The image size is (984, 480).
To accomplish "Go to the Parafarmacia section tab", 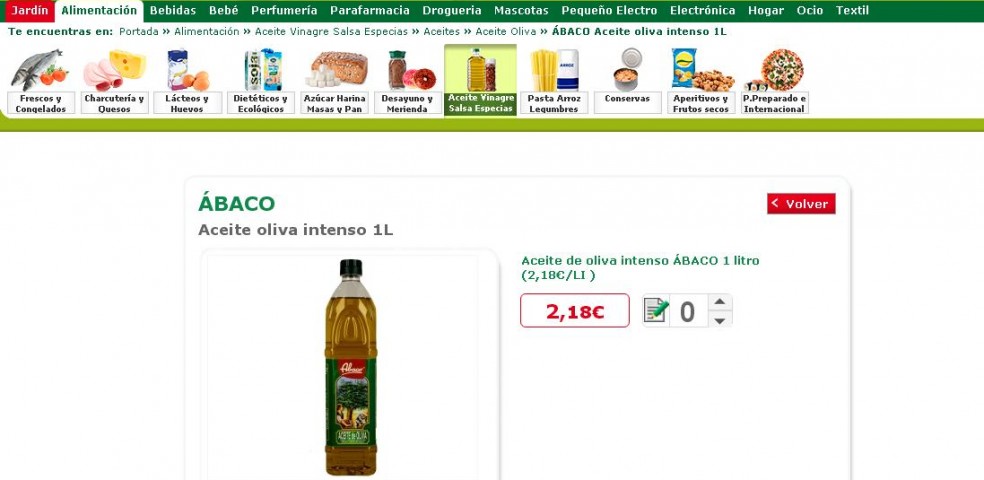I will click(370, 11).
